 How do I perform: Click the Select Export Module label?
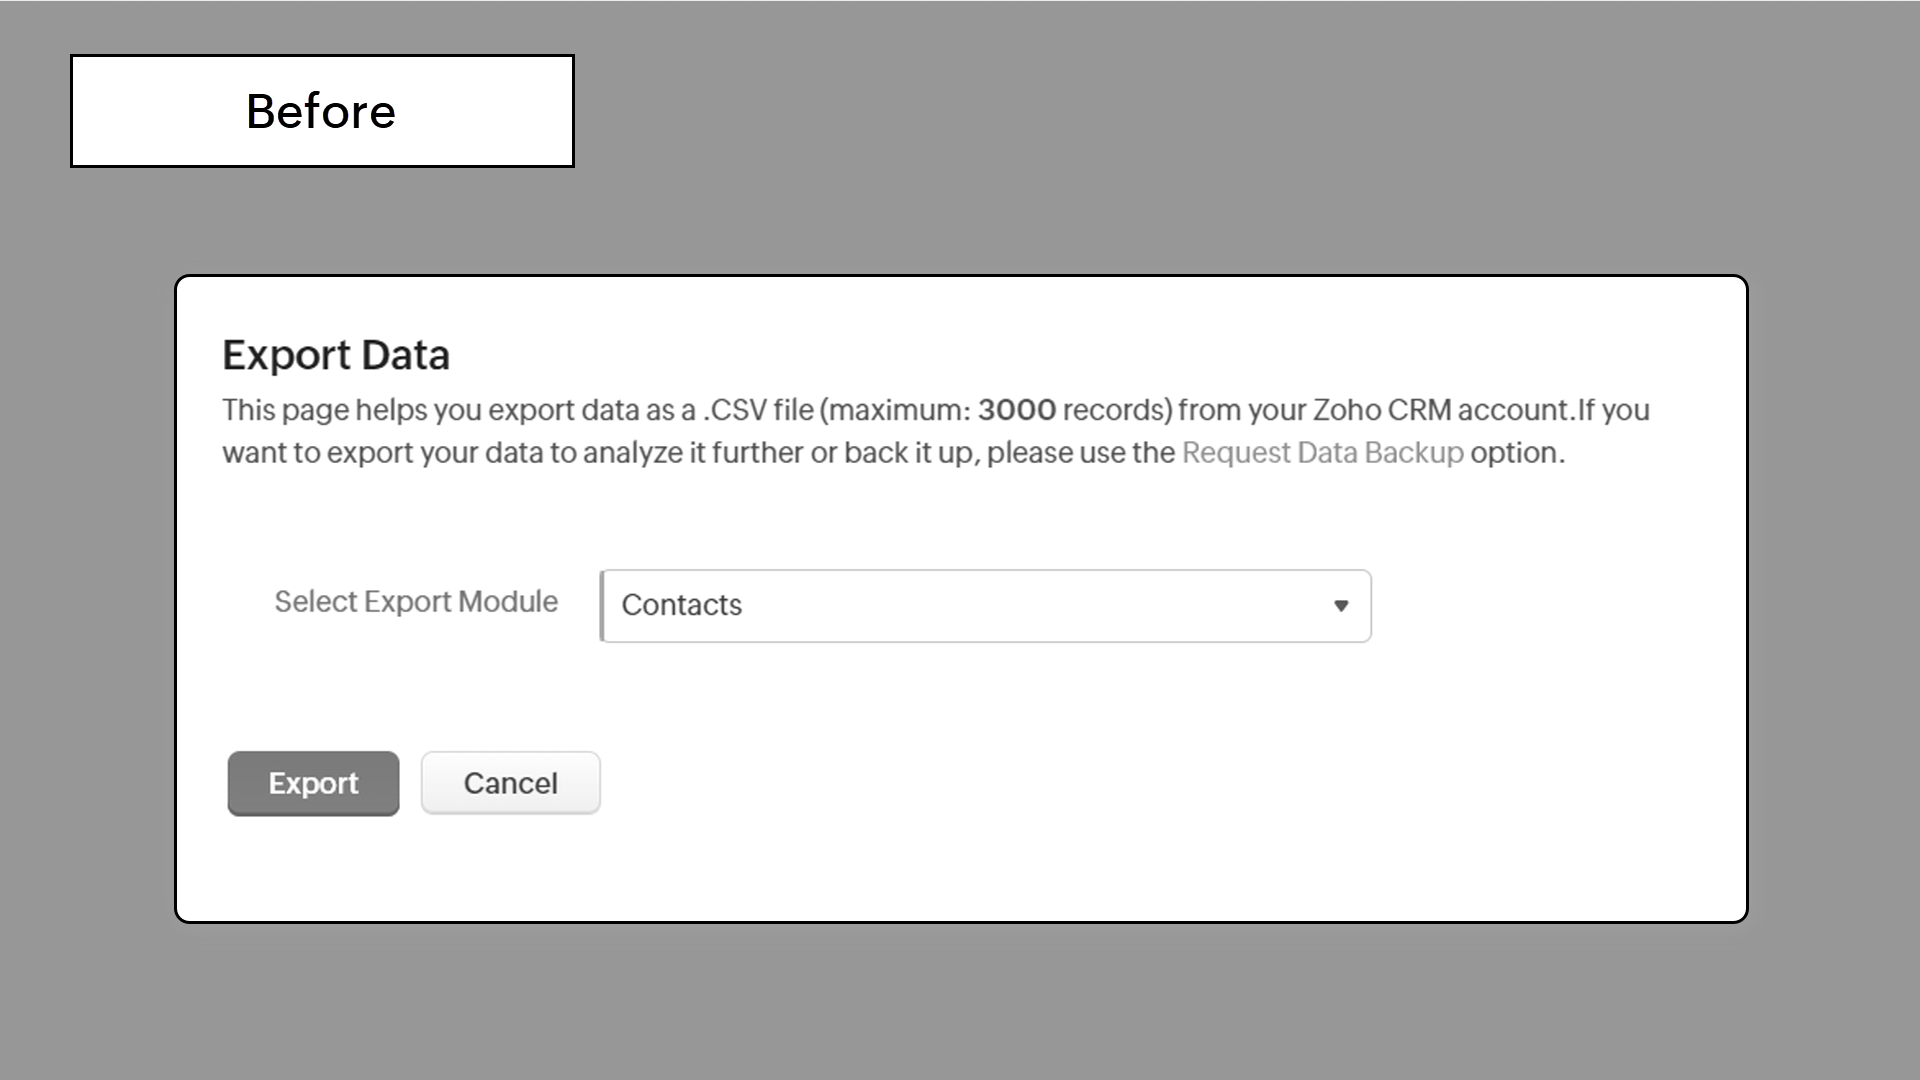click(x=416, y=602)
